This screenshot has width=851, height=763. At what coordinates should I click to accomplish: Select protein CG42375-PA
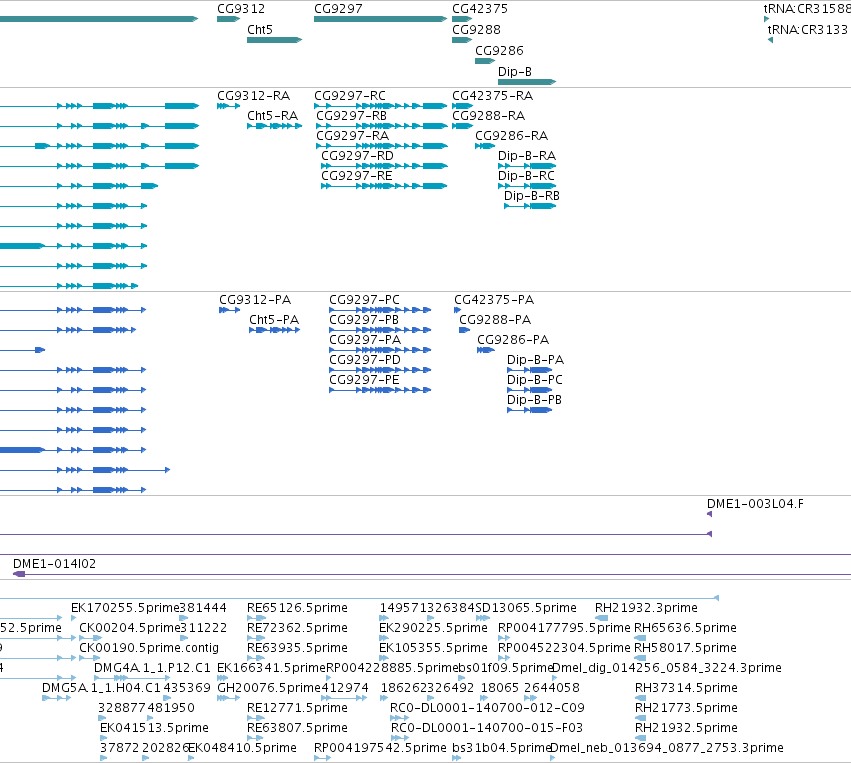coord(494,300)
